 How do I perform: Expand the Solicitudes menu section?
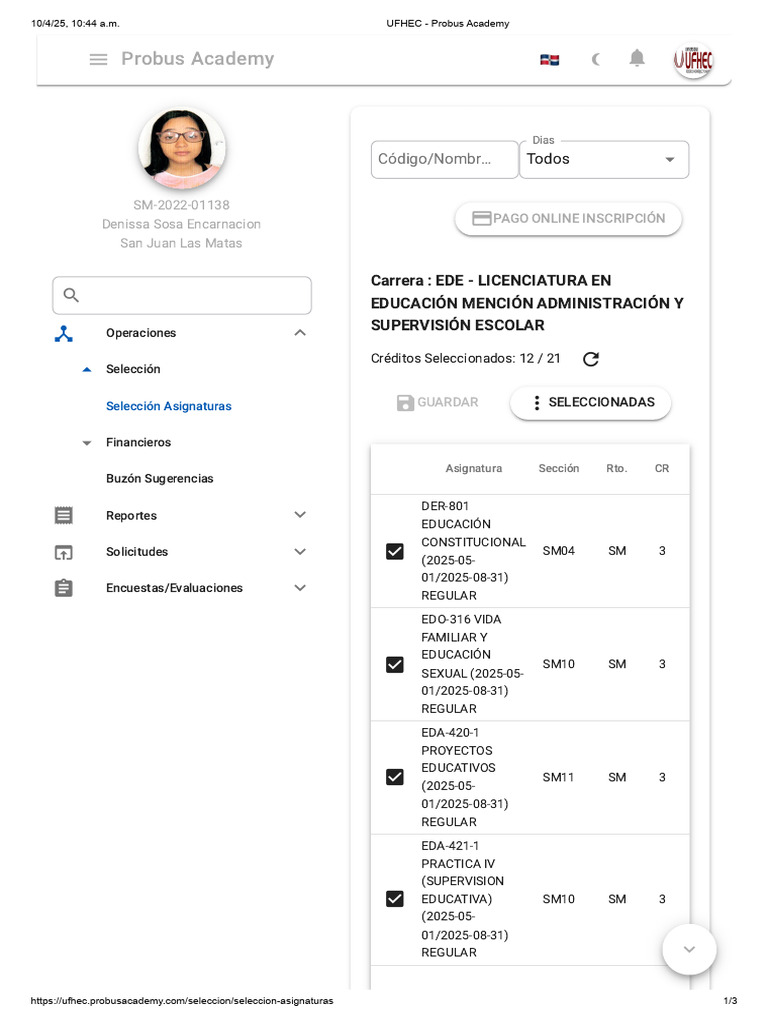click(299, 552)
